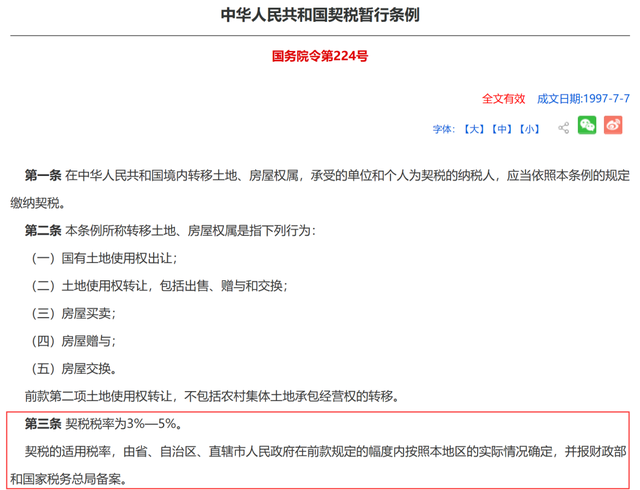Set font size to large 【大】

[473, 129]
